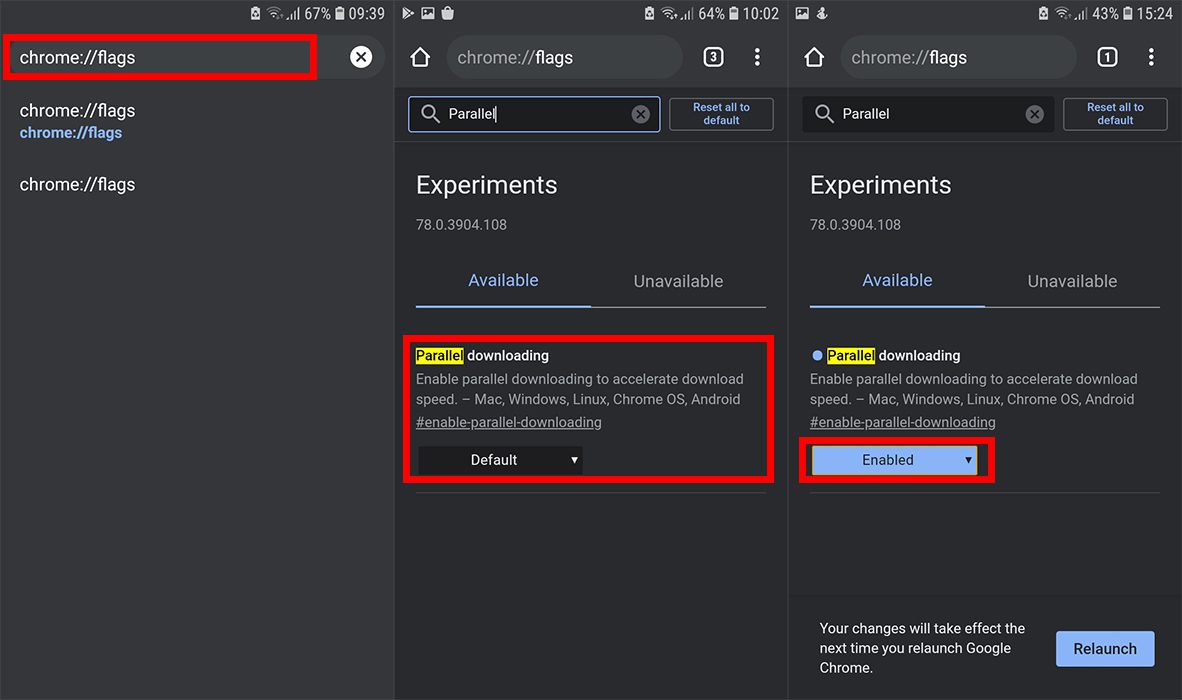Open the tab switcher showing 1 tab
This screenshot has height=700, width=1182.
click(x=1107, y=57)
